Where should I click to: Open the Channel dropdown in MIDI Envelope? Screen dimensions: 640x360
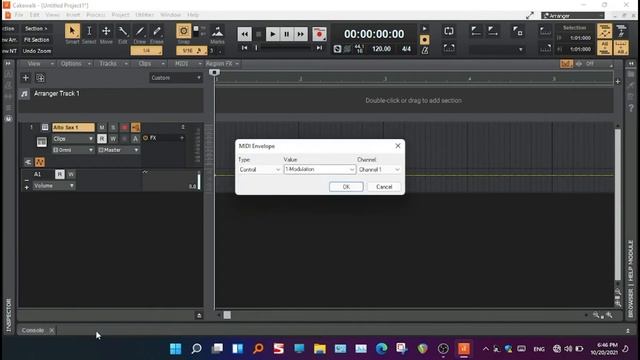tap(379, 169)
